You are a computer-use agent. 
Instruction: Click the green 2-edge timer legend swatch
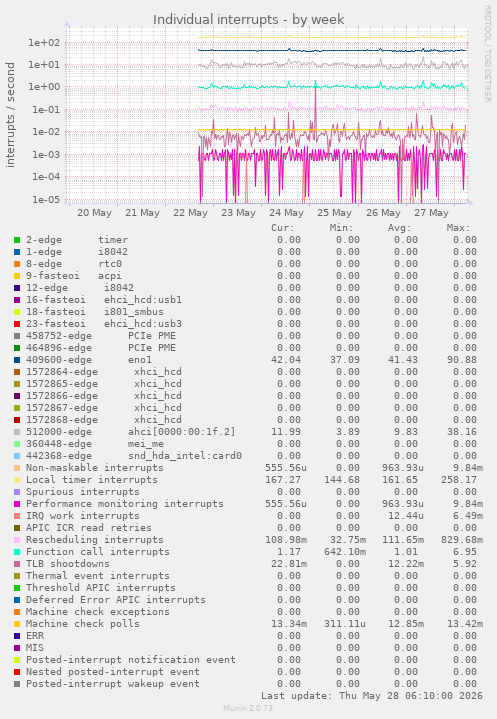17,240
